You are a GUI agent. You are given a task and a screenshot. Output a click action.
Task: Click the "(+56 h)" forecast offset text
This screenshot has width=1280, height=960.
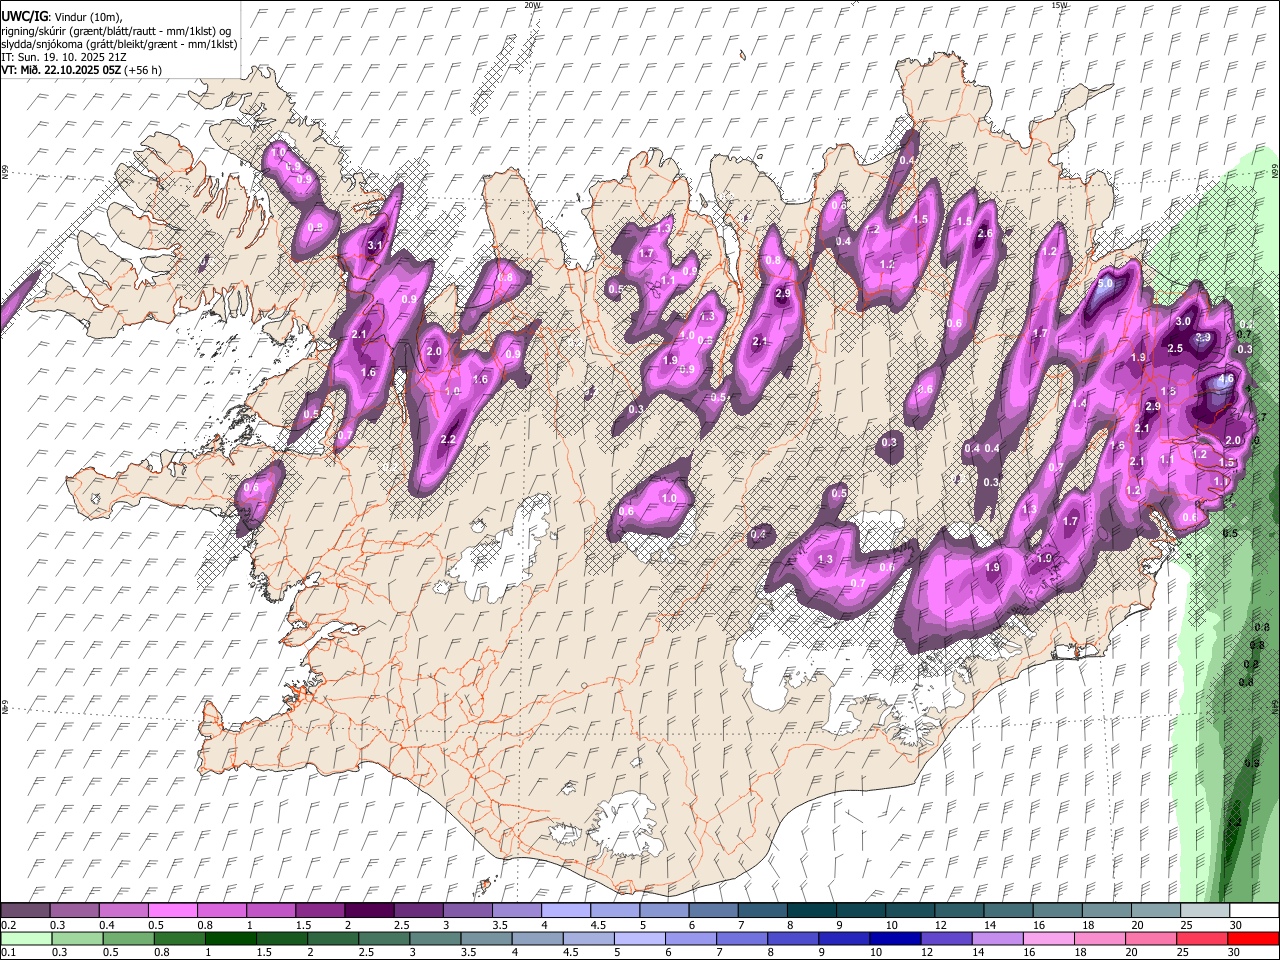click(x=144, y=70)
